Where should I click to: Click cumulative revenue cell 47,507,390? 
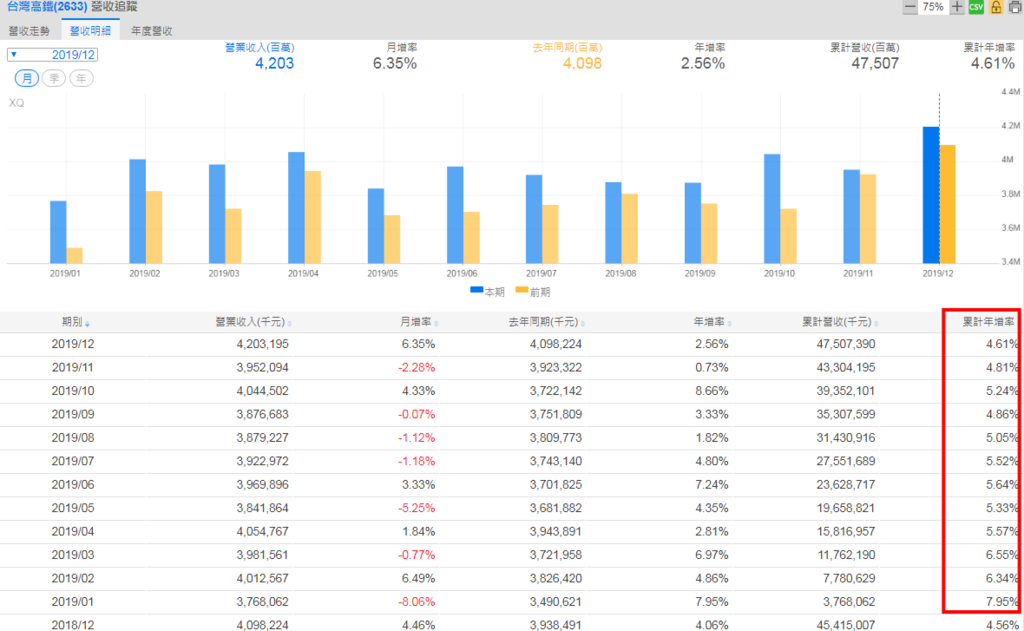846,344
